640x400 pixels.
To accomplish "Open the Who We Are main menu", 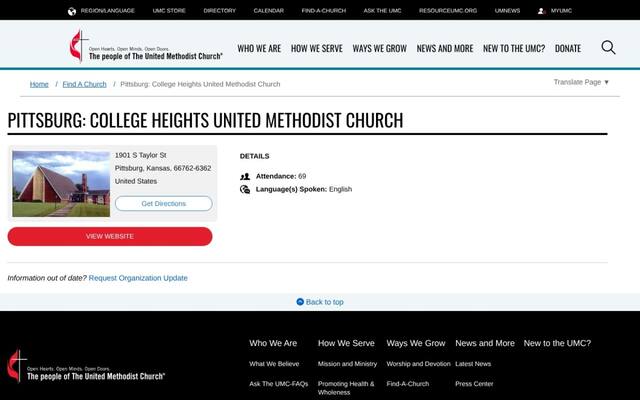I will (x=259, y=48).
